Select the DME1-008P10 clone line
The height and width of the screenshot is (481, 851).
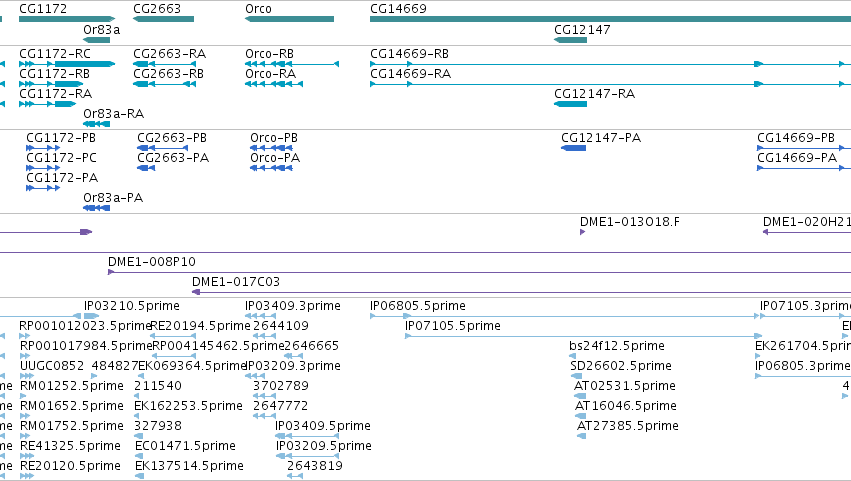click(x=479, y=272)
